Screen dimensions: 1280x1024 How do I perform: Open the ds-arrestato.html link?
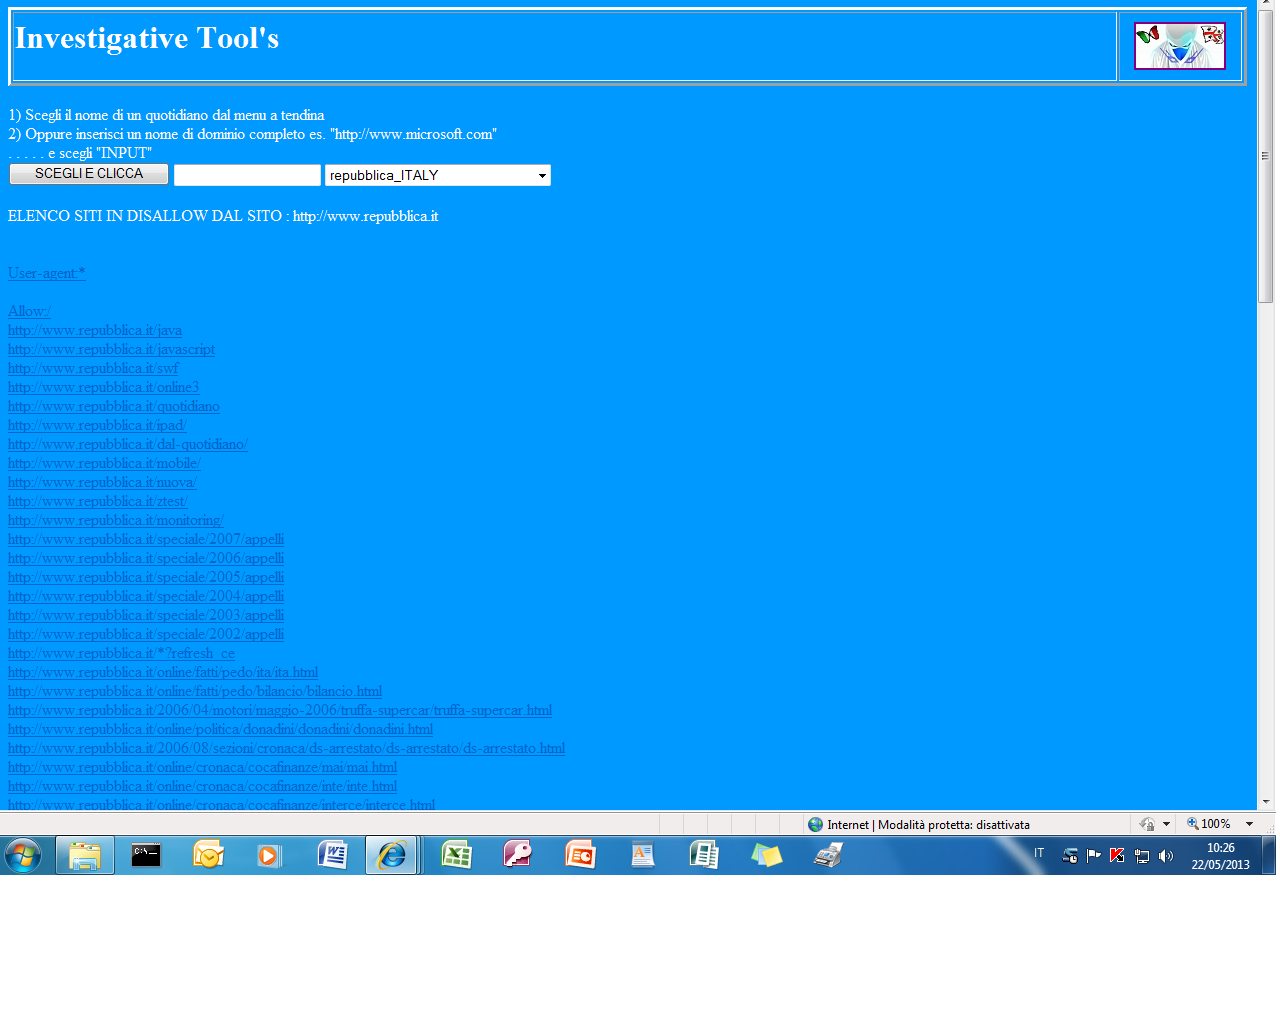287,748
